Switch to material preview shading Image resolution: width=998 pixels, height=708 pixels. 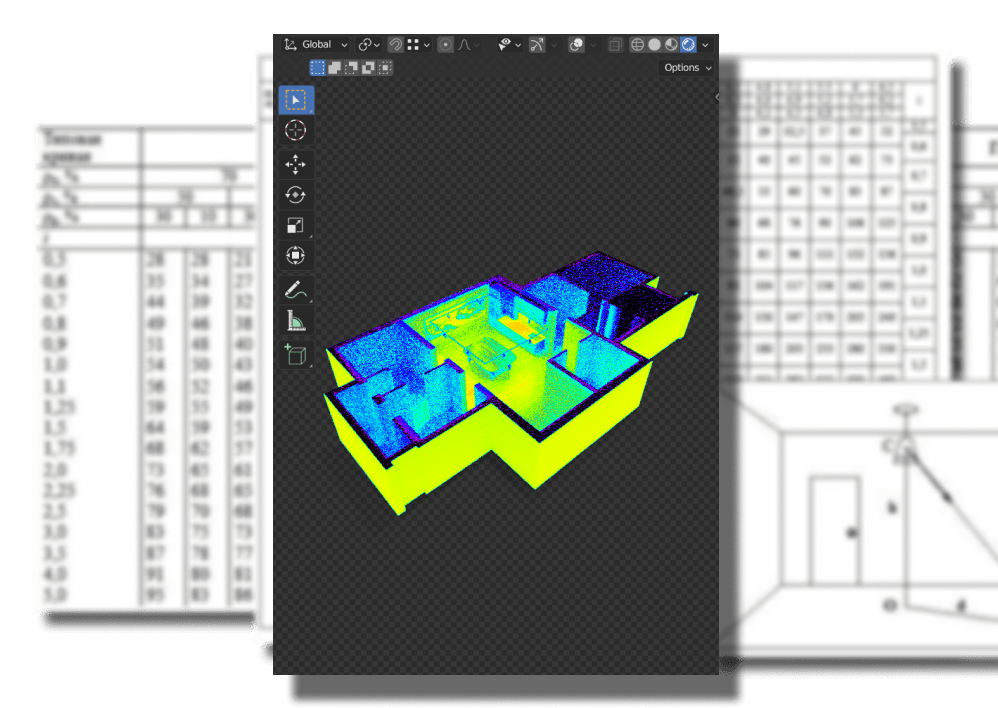671,45
